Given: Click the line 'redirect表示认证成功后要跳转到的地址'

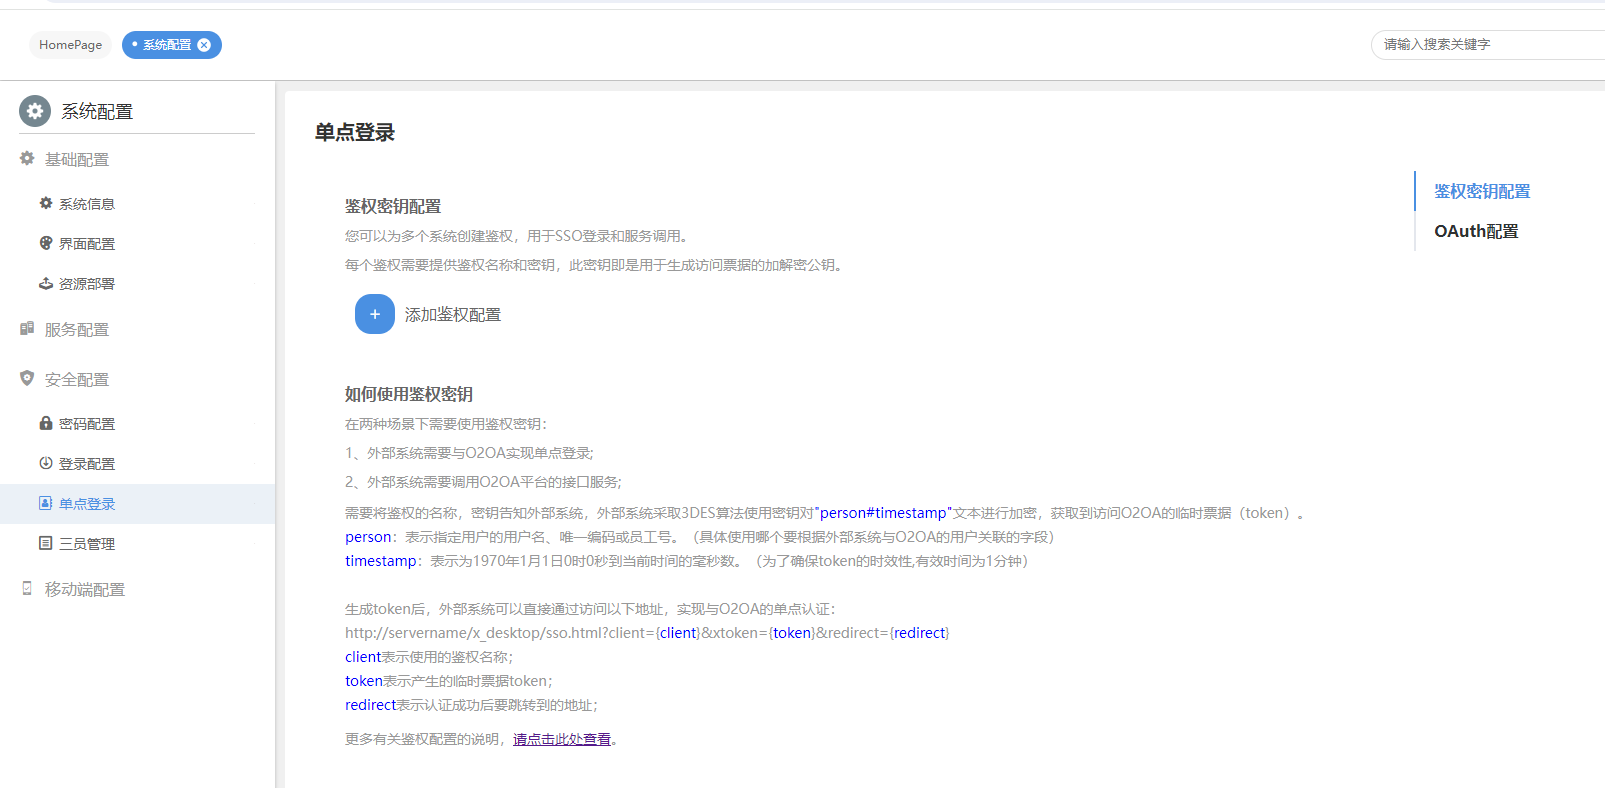Looking at the screenshot, I should (x=471, y=705).
